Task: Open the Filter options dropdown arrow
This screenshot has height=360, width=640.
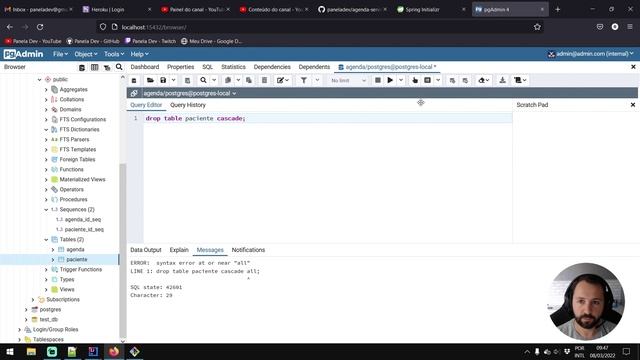Action: point(317,80)
